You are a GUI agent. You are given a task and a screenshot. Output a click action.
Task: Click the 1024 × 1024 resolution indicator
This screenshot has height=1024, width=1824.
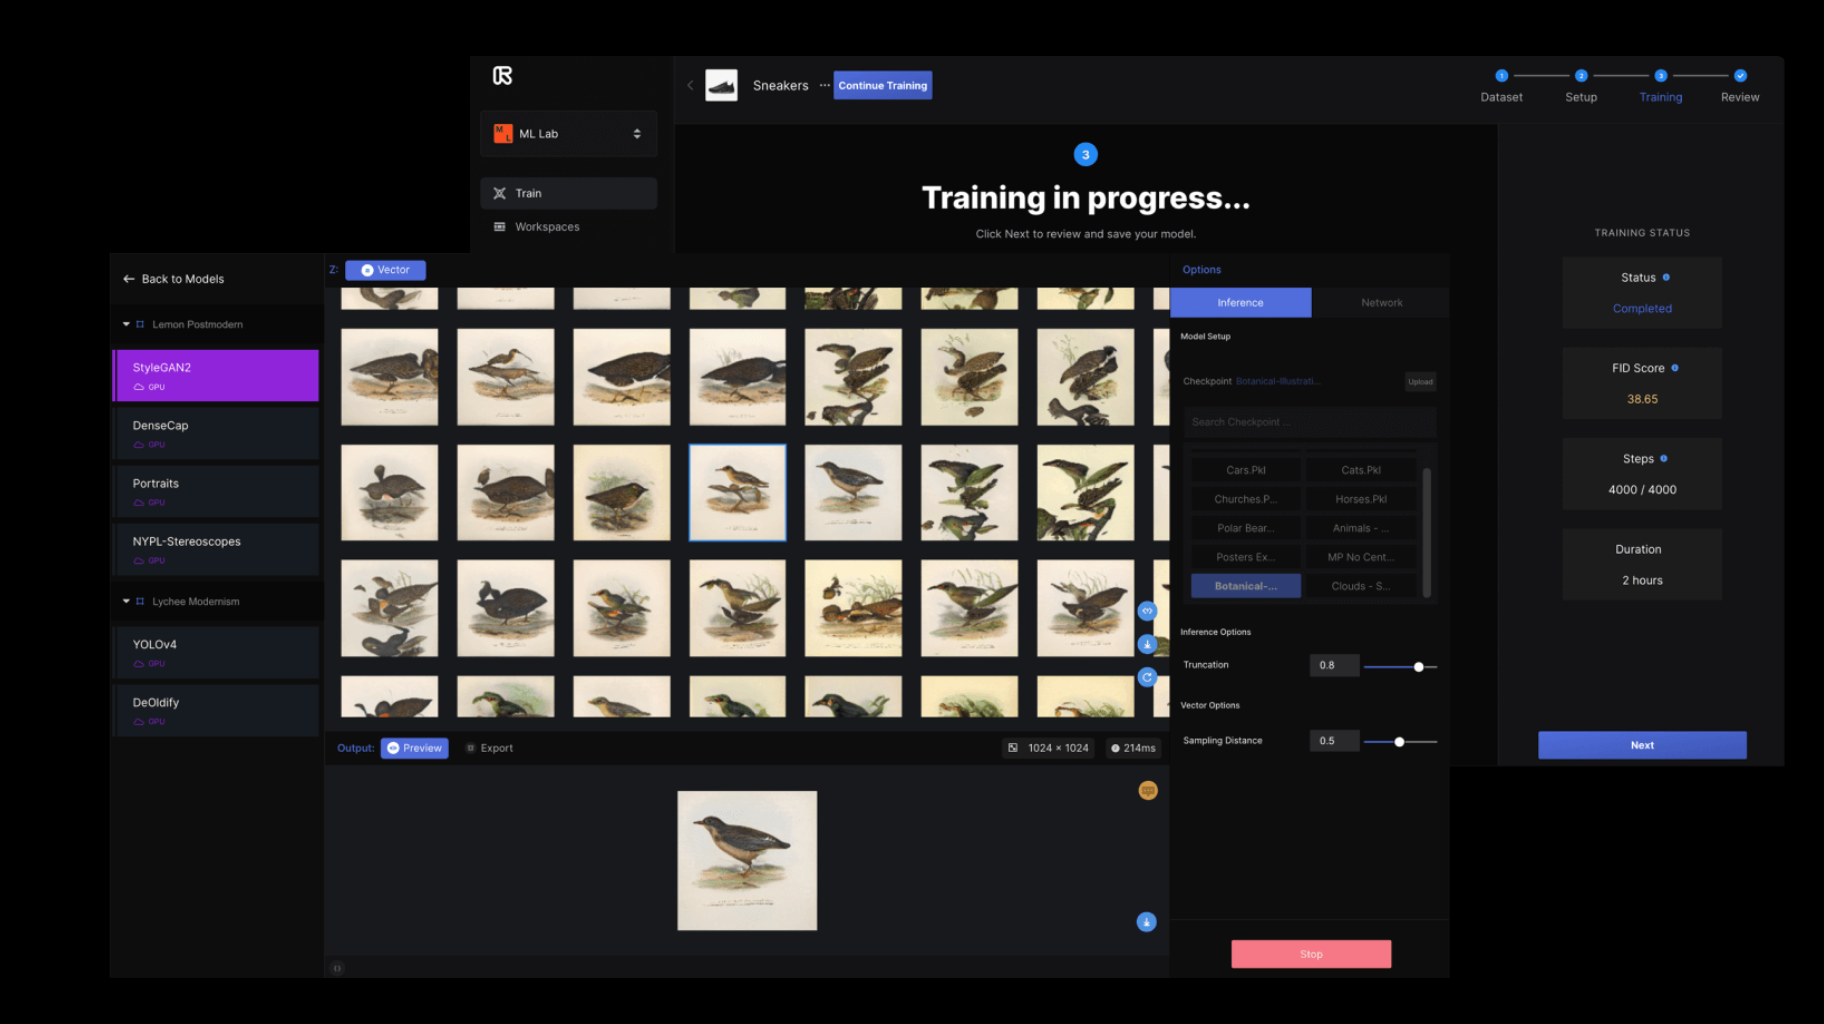(1048, 748)
